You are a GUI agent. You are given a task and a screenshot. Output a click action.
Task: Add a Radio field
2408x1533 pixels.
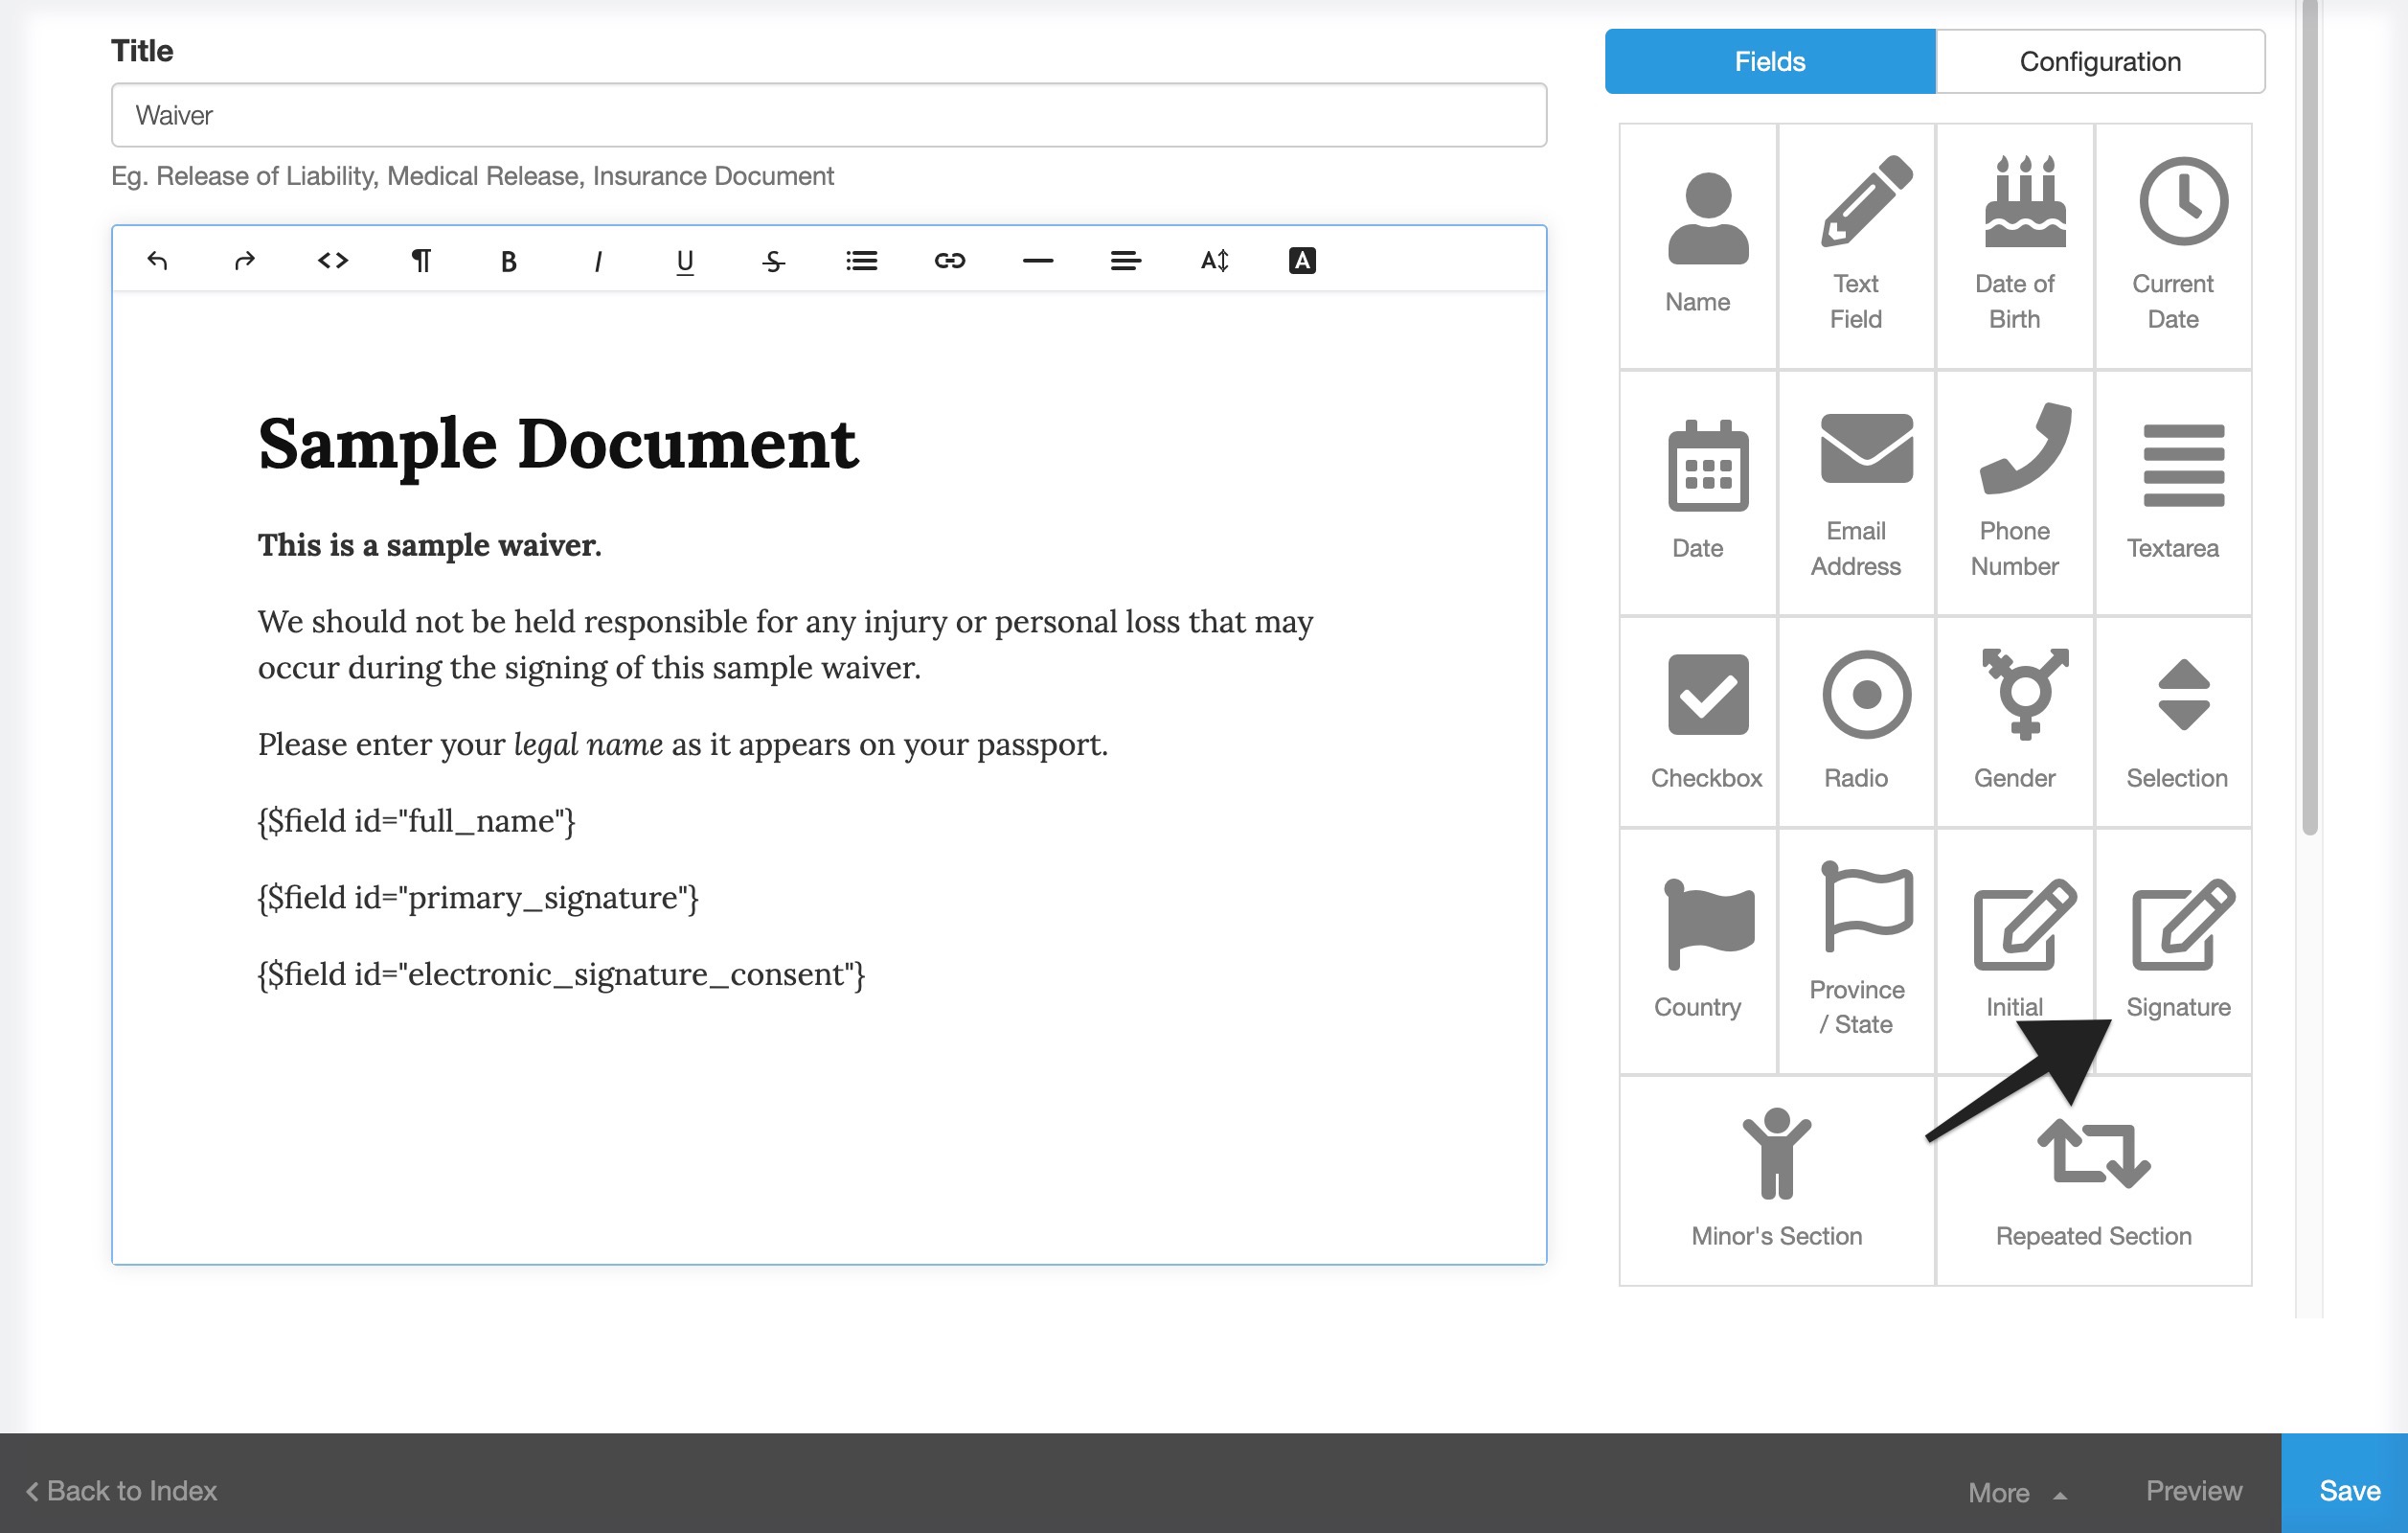(x=1856, y=722)
